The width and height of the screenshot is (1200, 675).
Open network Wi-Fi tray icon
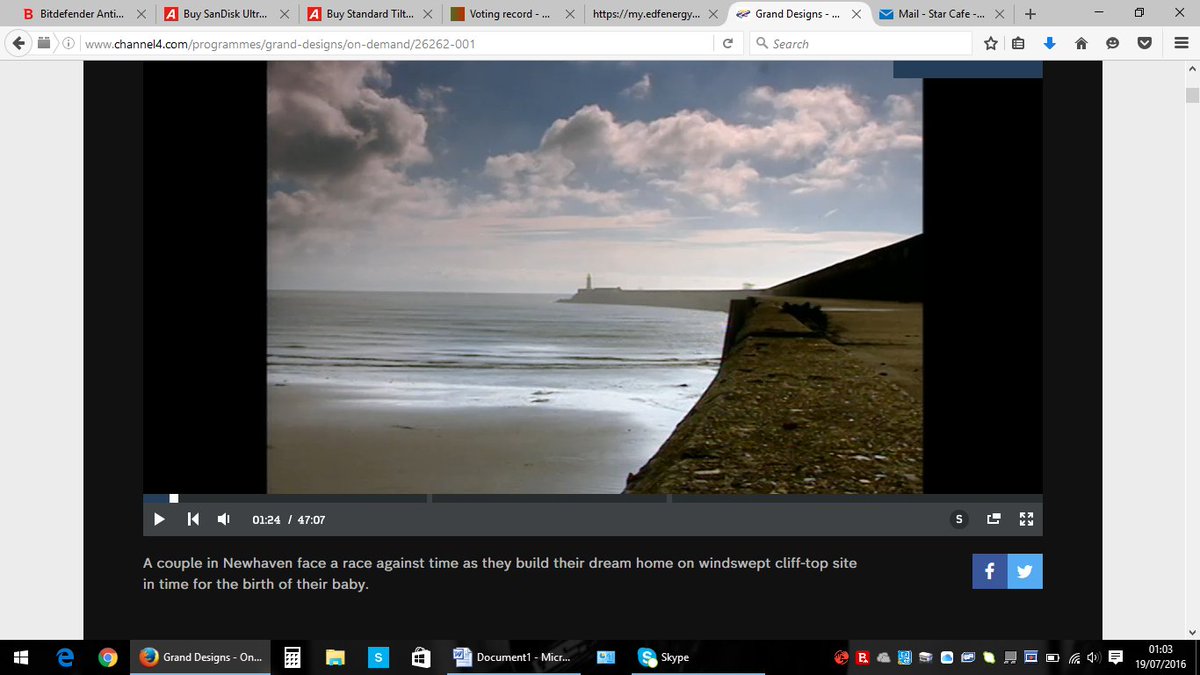point(1074,658)
